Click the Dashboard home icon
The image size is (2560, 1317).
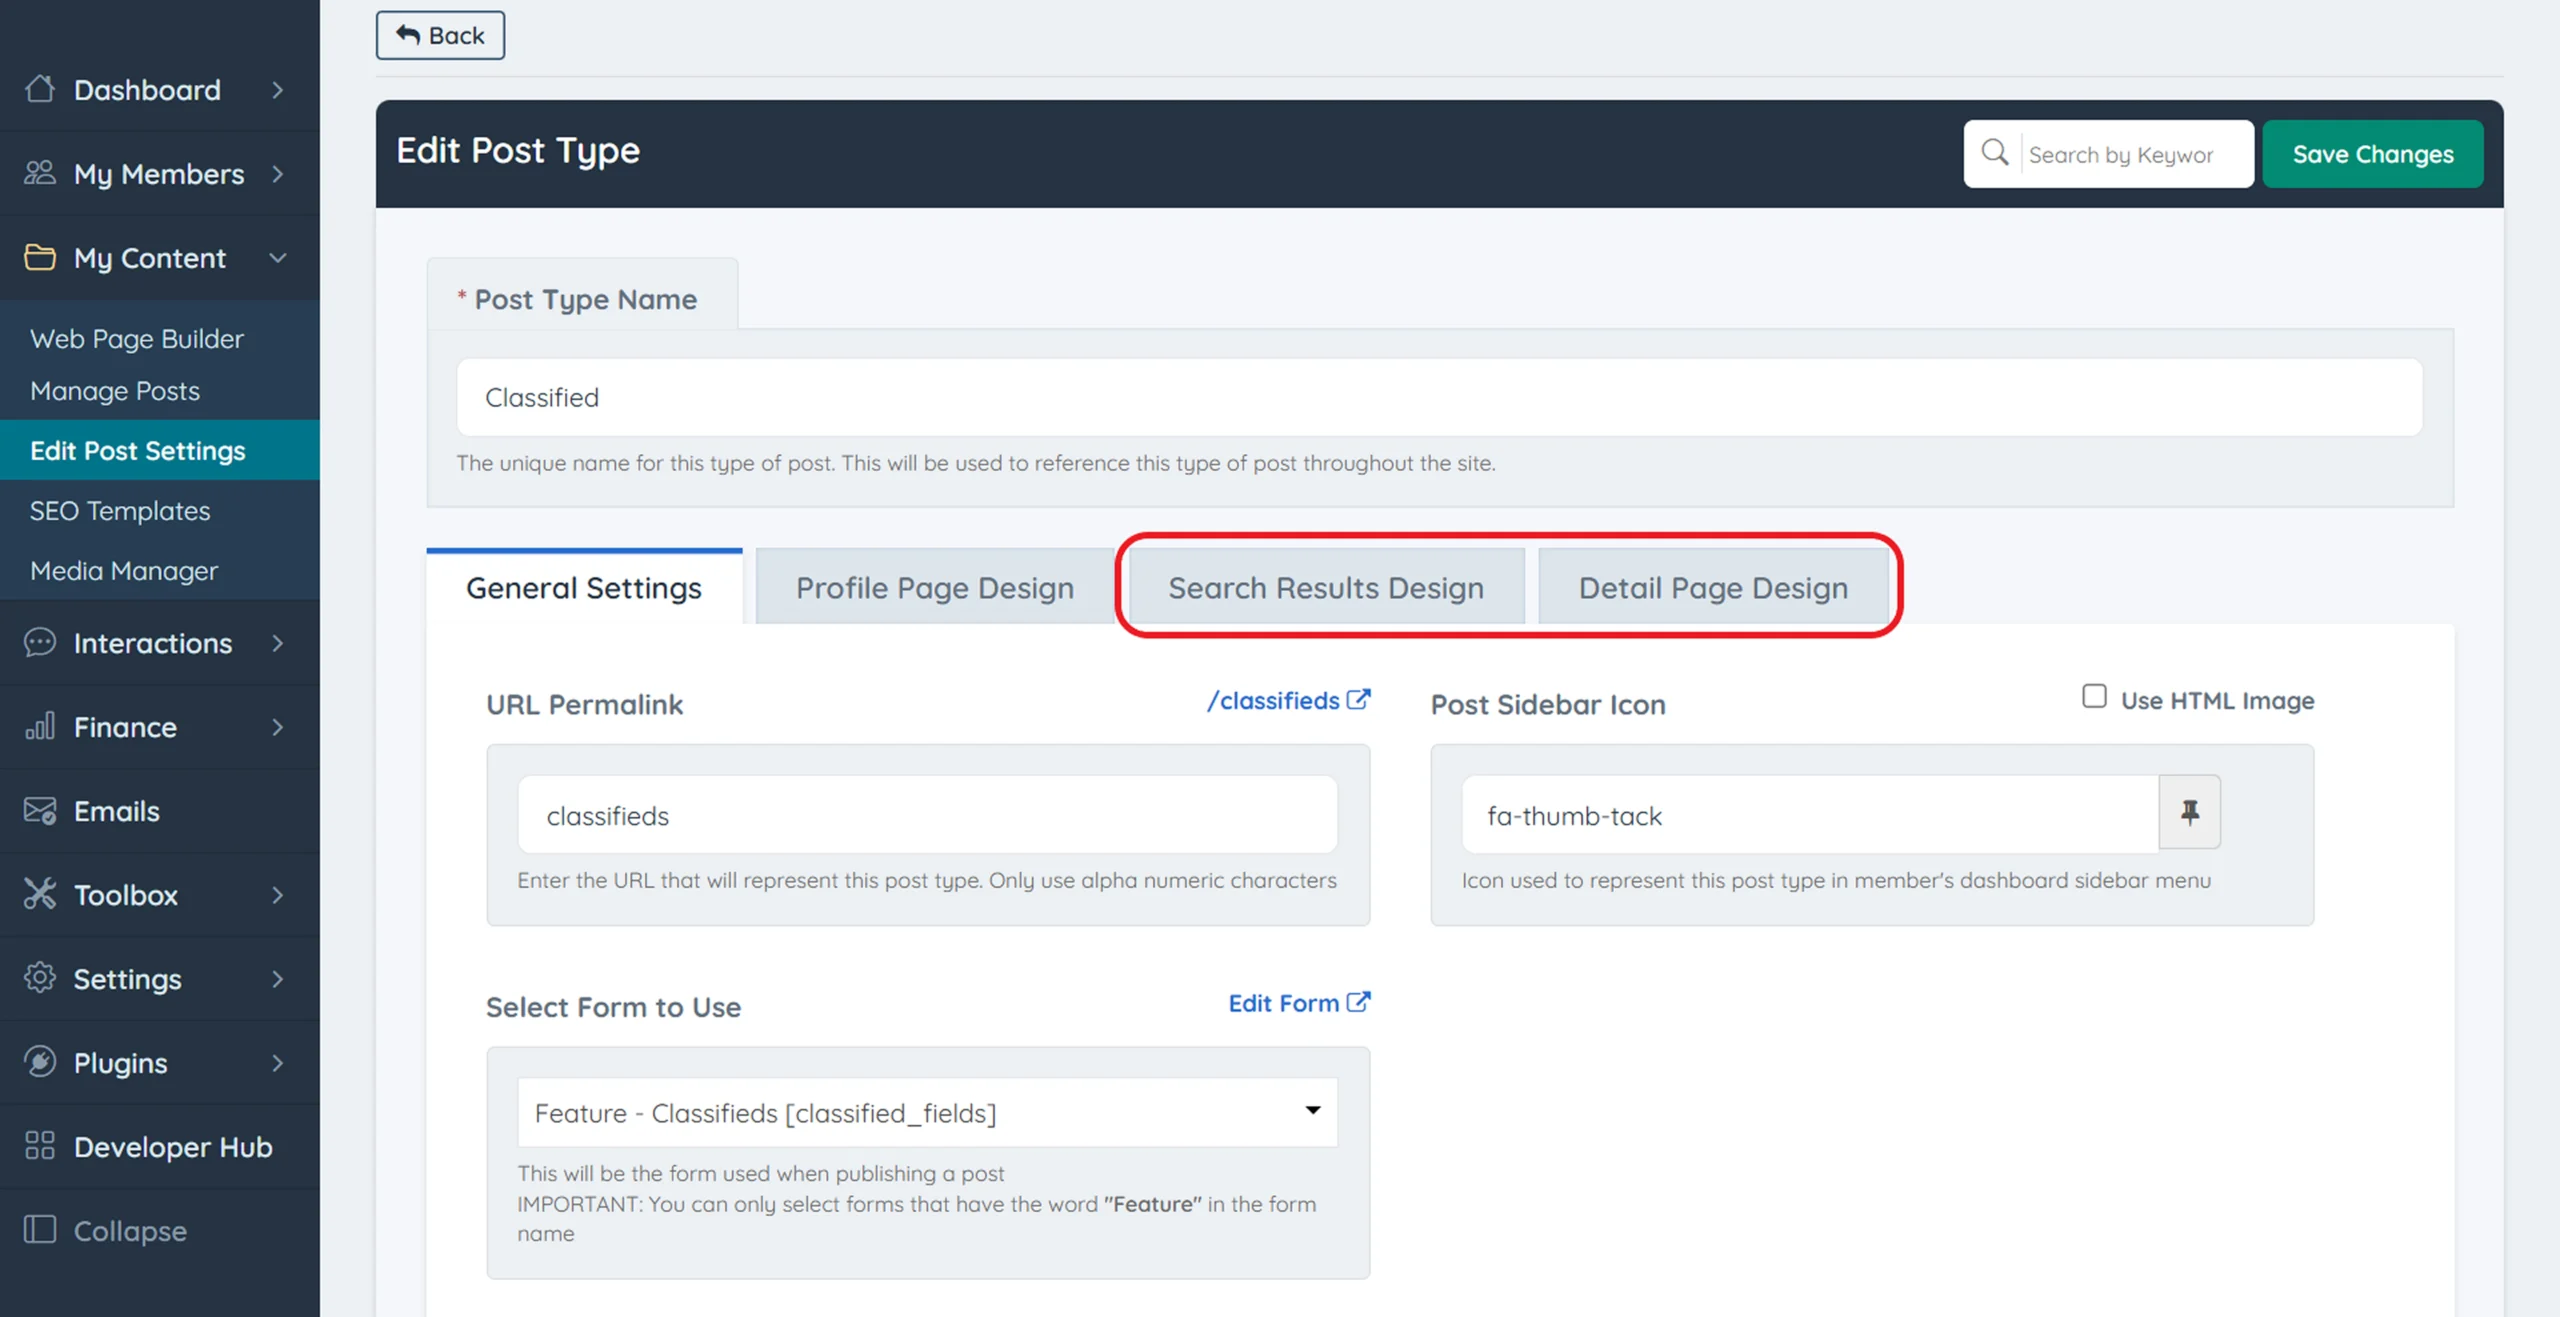pos(40,89)
